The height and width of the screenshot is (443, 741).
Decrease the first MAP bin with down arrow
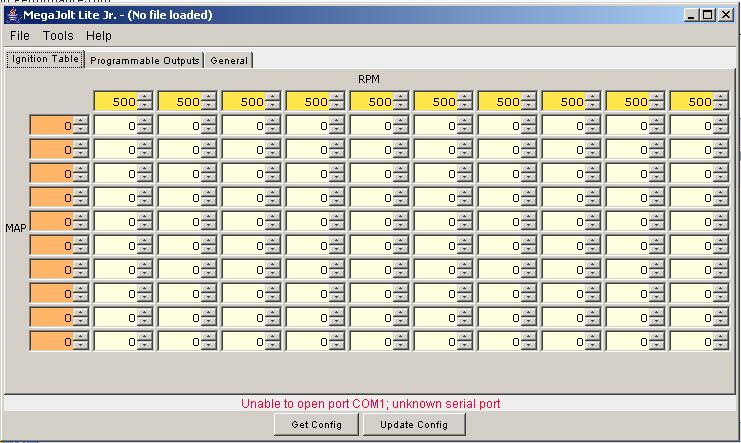[81, 130]
